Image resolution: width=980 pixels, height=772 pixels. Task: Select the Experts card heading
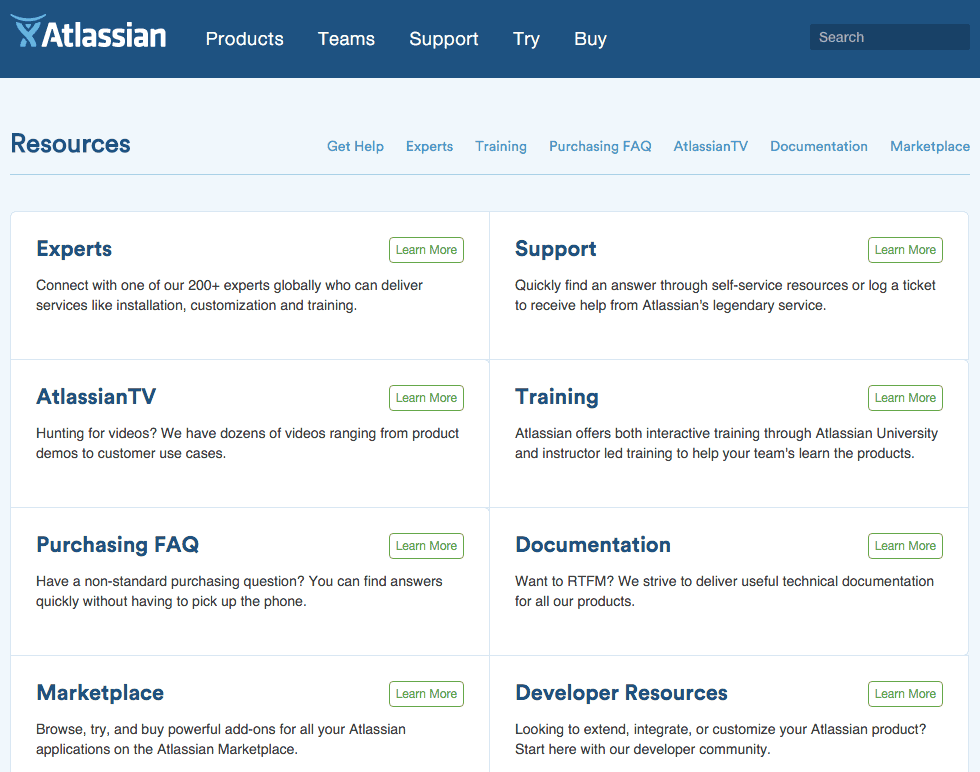tap(74, 249)
